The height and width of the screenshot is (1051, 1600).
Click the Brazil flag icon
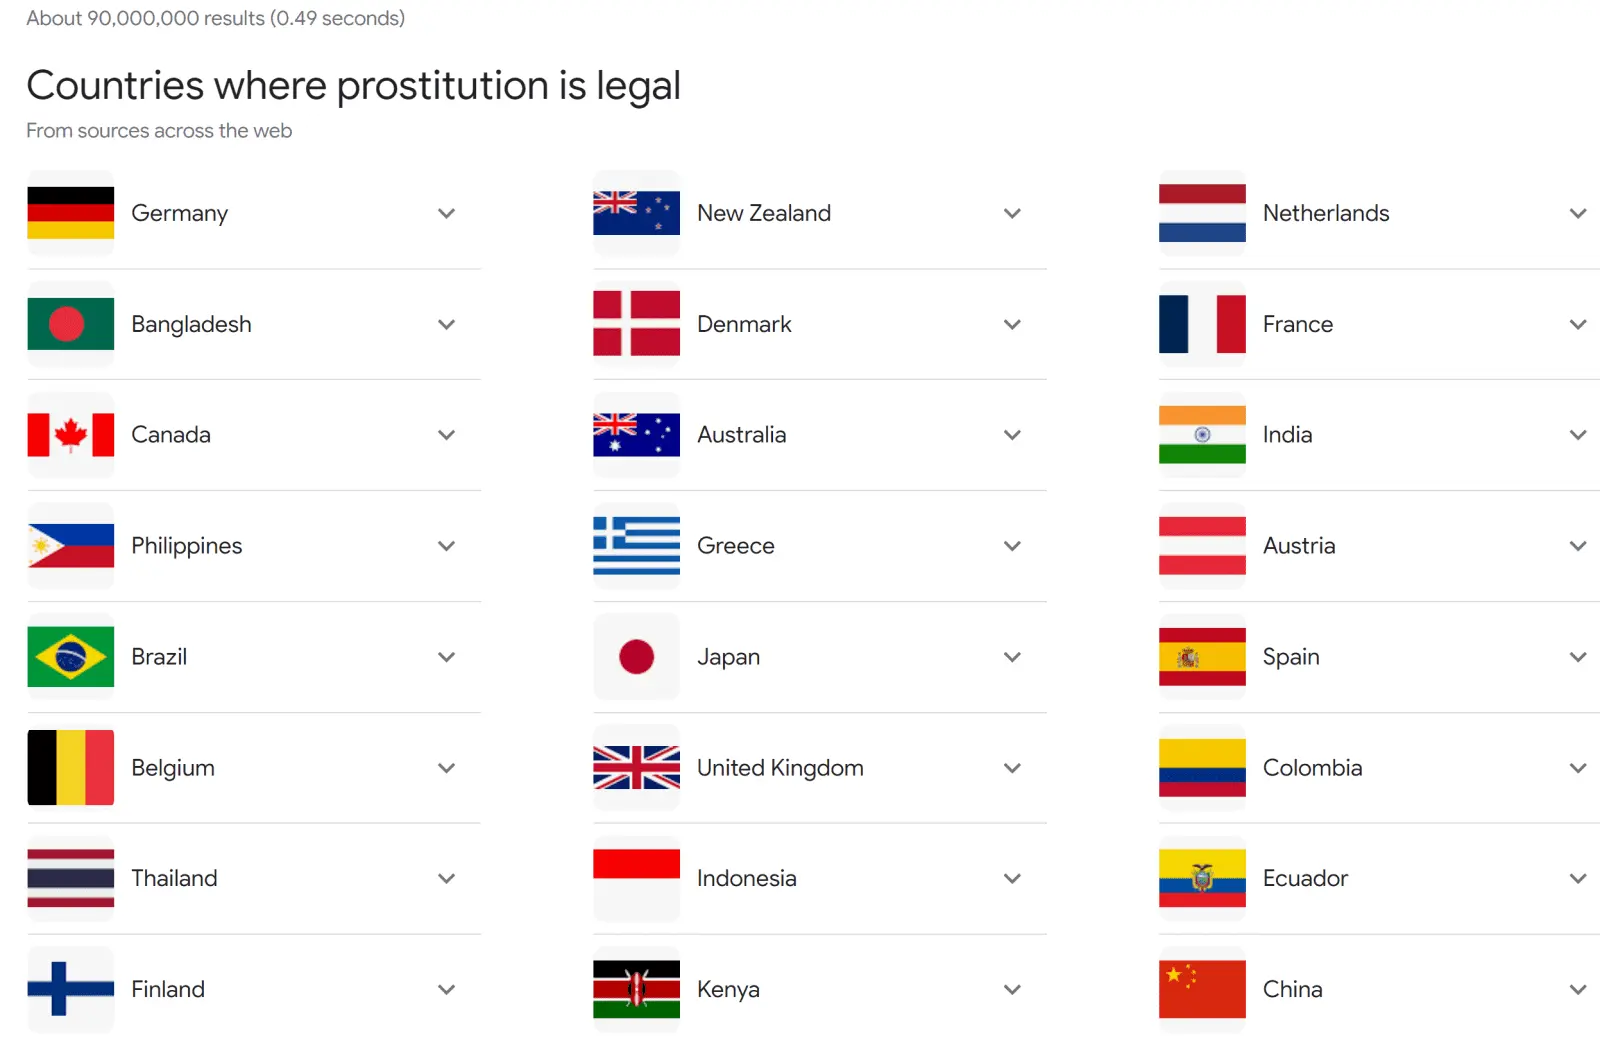[71, 657]
